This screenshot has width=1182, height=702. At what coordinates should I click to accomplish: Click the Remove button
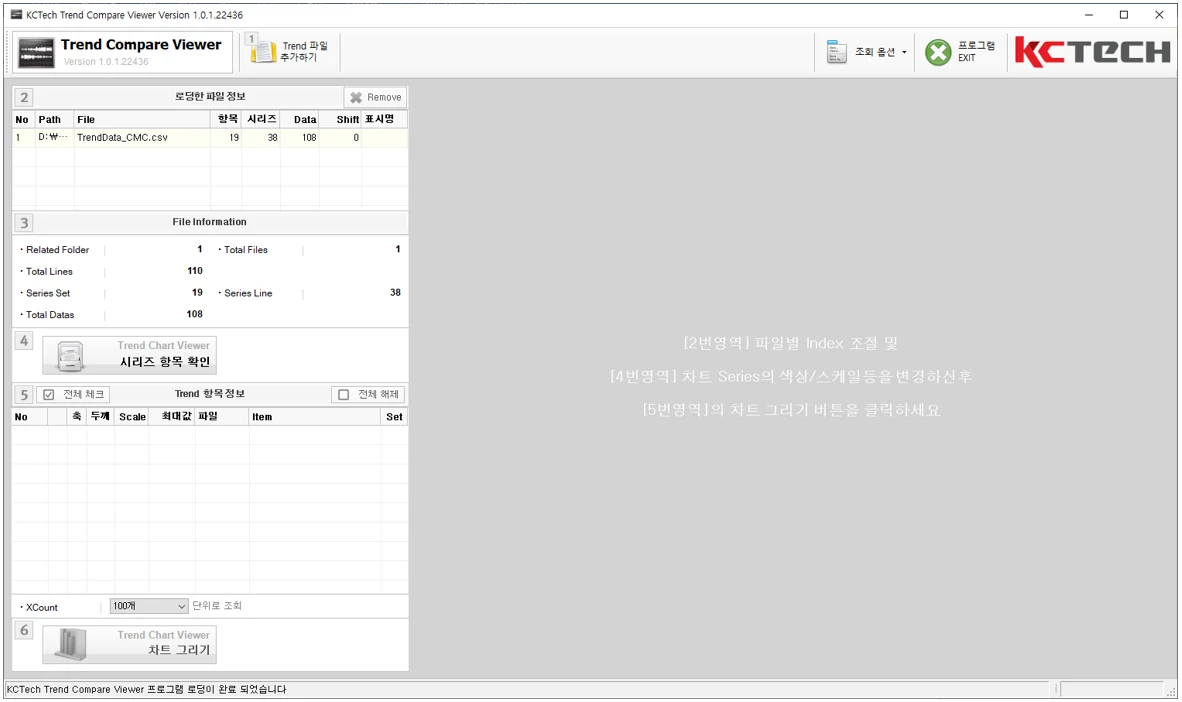375,97
